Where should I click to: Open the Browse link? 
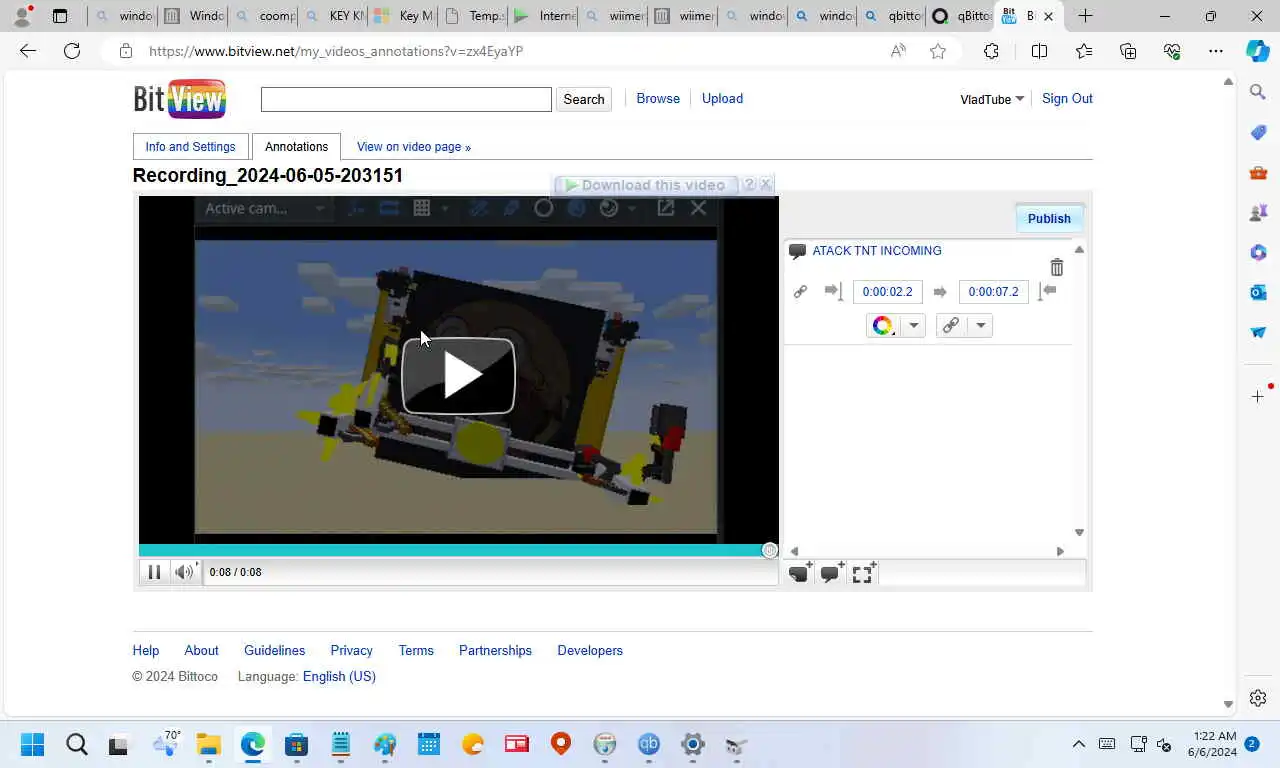pos(658,98)
